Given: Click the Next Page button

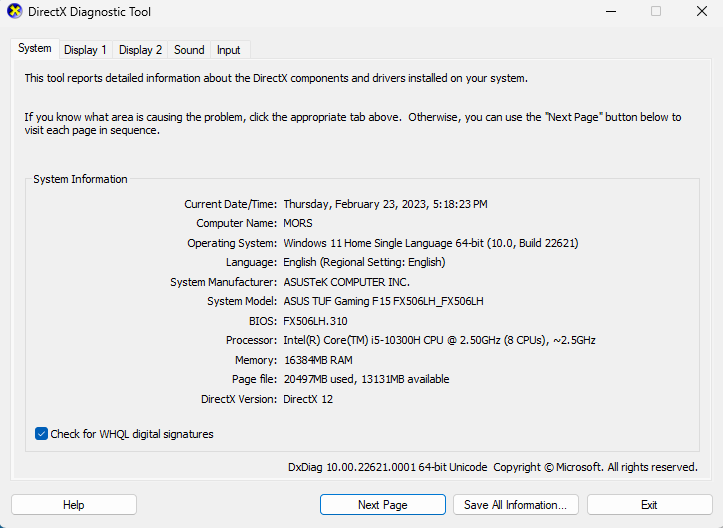Looking at the screenshot, I should pyautogui.click(x=383, y=505).
